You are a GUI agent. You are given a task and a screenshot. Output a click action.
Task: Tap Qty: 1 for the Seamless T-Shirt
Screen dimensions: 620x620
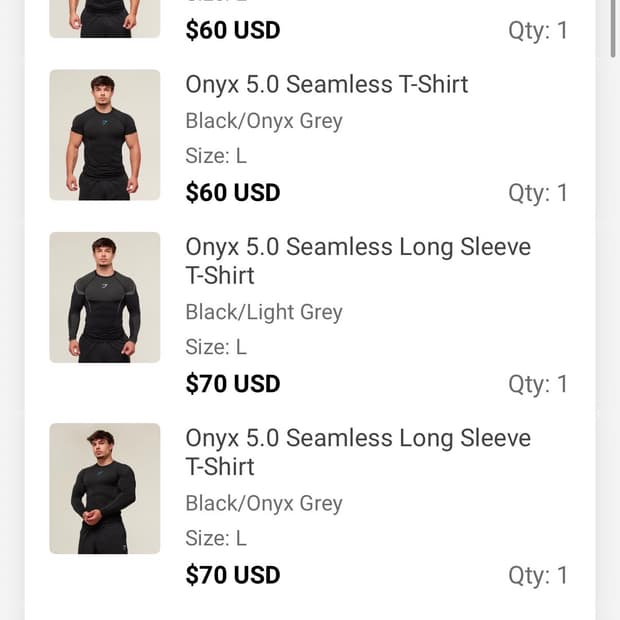click(x=537, y=193)
